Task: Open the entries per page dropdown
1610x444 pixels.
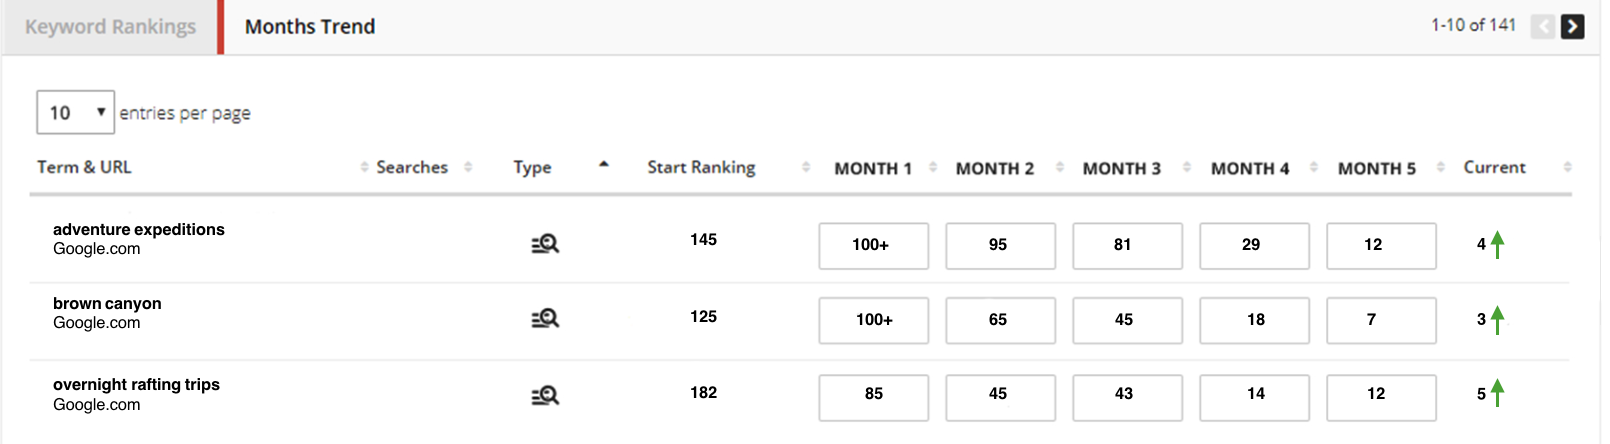Action: [75, 112]
